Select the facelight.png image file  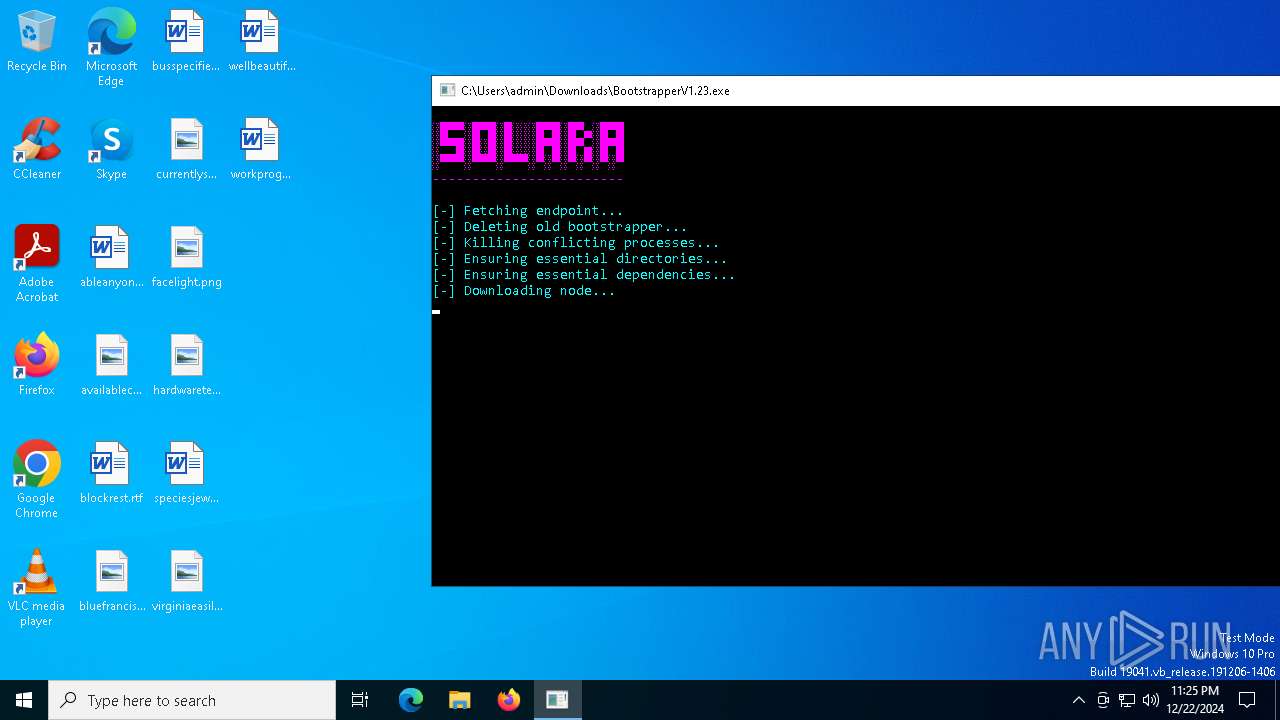(x=186, y=258)
